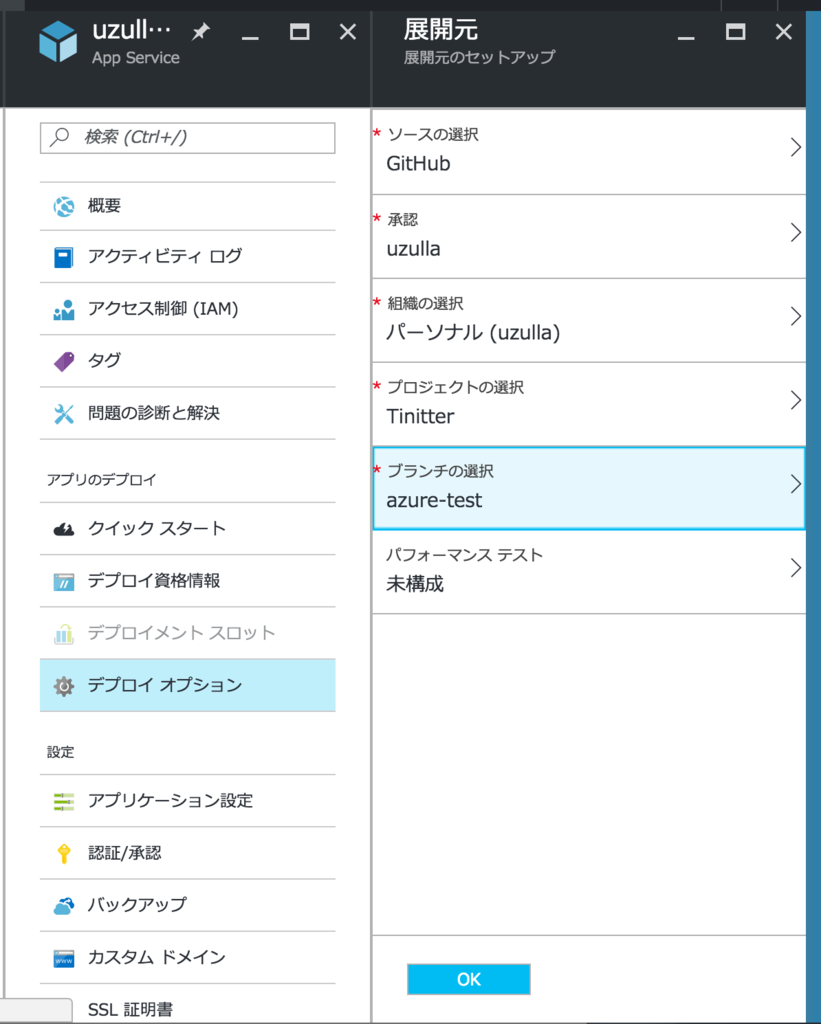The width and height of the screenshot is (821, 1024).
Task: Open バックアップ settings
Action: click(187, 906)
